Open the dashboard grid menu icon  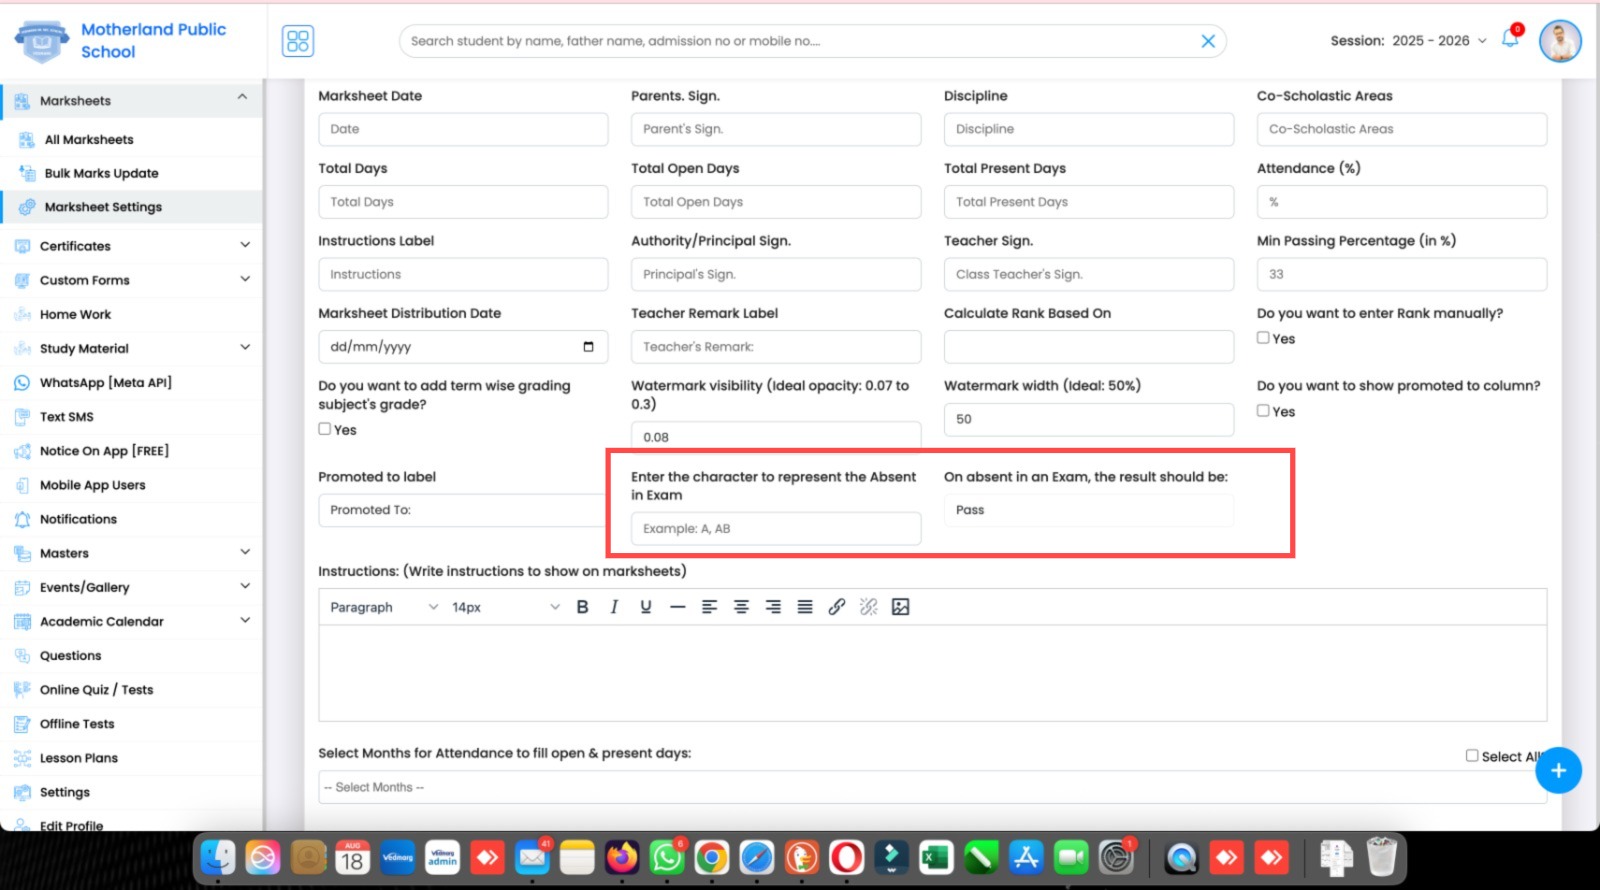coord(298,41)
